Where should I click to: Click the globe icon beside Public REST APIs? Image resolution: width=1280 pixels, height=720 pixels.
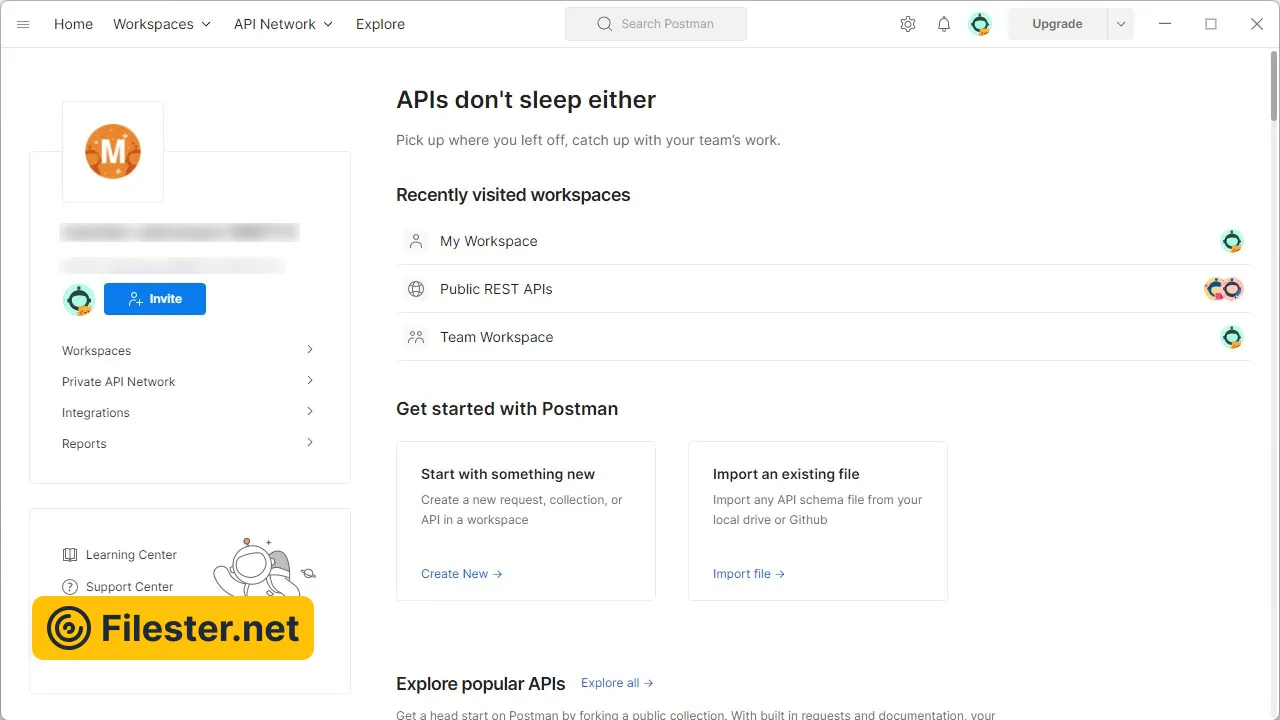tap(416, 289)
